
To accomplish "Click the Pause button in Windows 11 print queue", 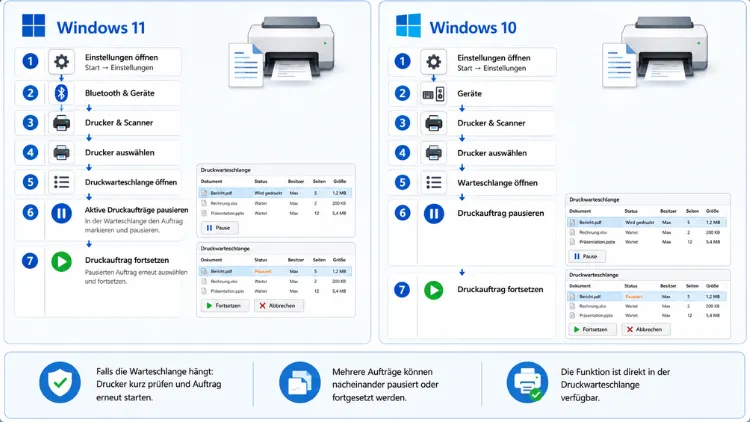I will click(220, 228).
